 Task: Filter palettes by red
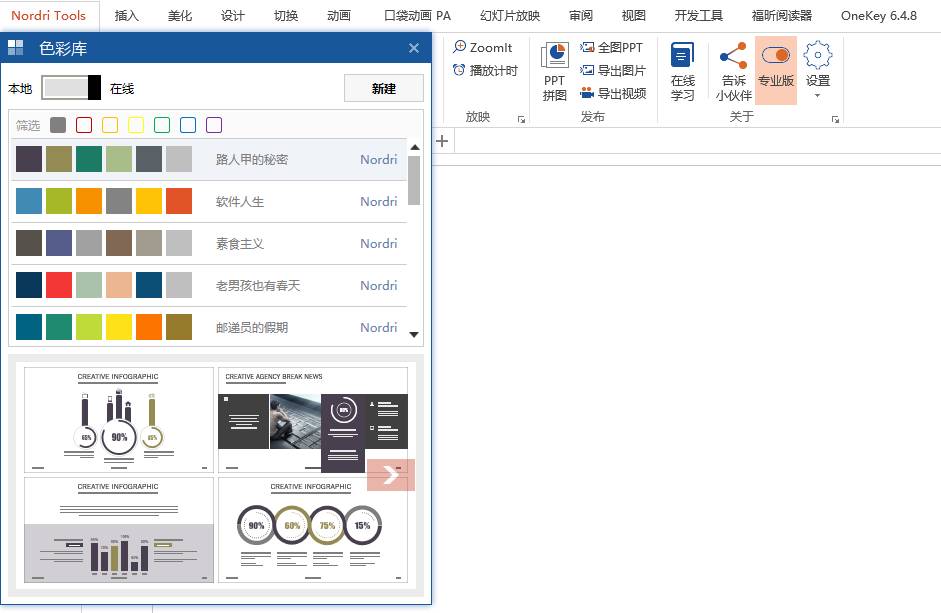(84, 125)
